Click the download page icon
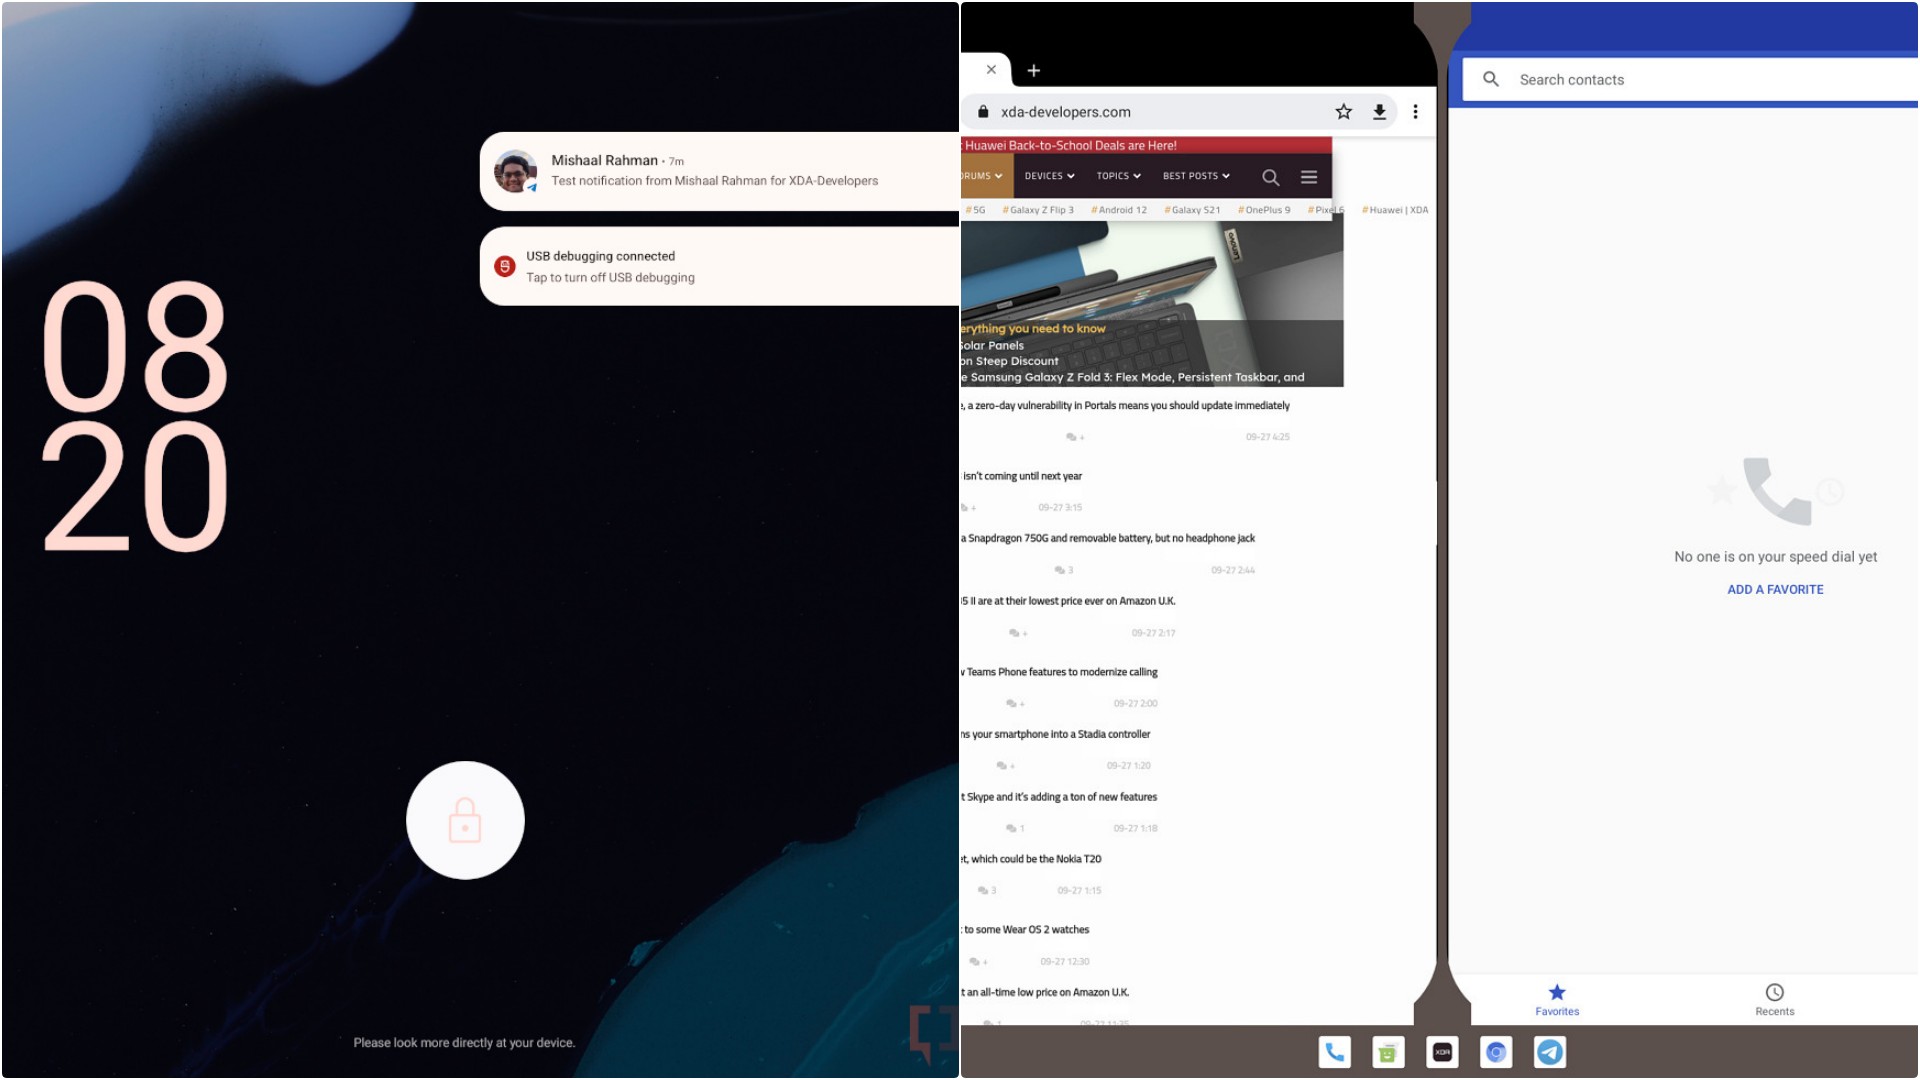 click(x=1379, y=112)
